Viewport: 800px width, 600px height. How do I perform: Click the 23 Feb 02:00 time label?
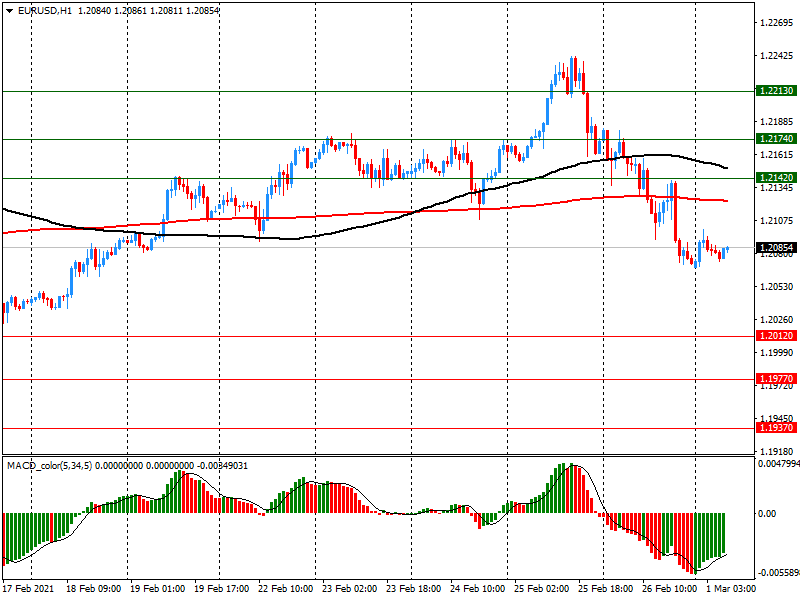(349, 589)
